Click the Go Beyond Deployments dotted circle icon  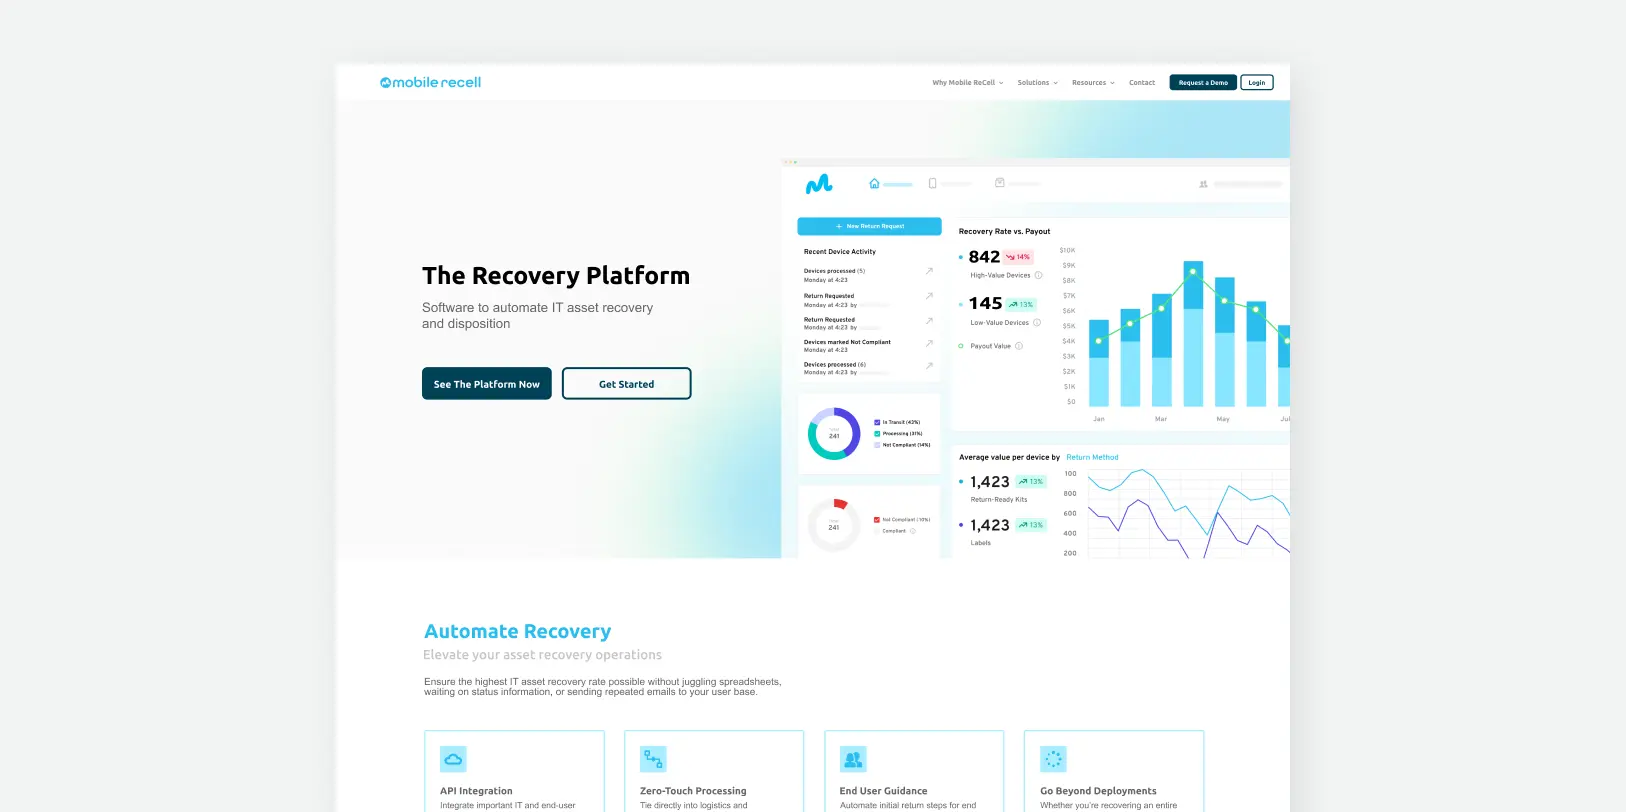1053,759
